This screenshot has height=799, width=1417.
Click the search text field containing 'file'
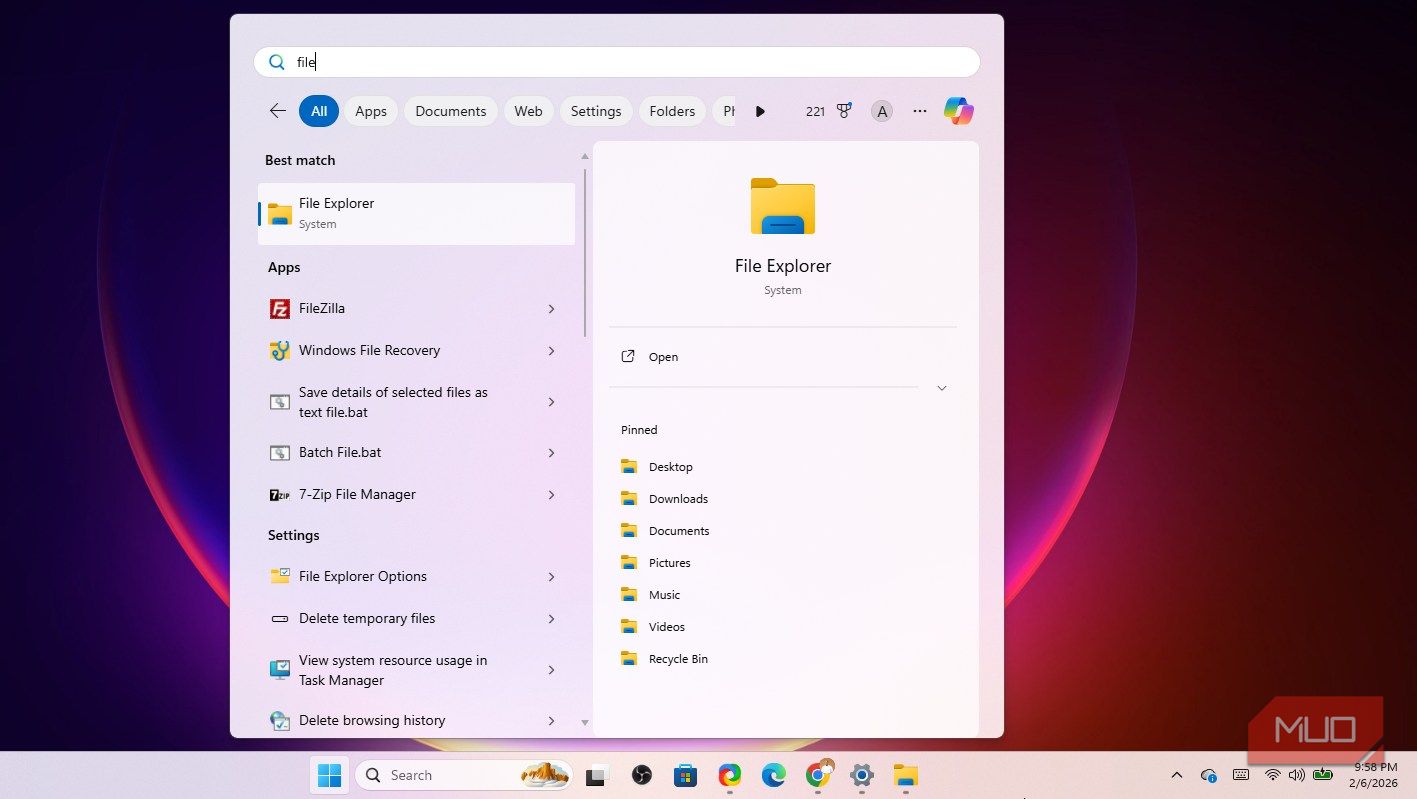point(617,62)
